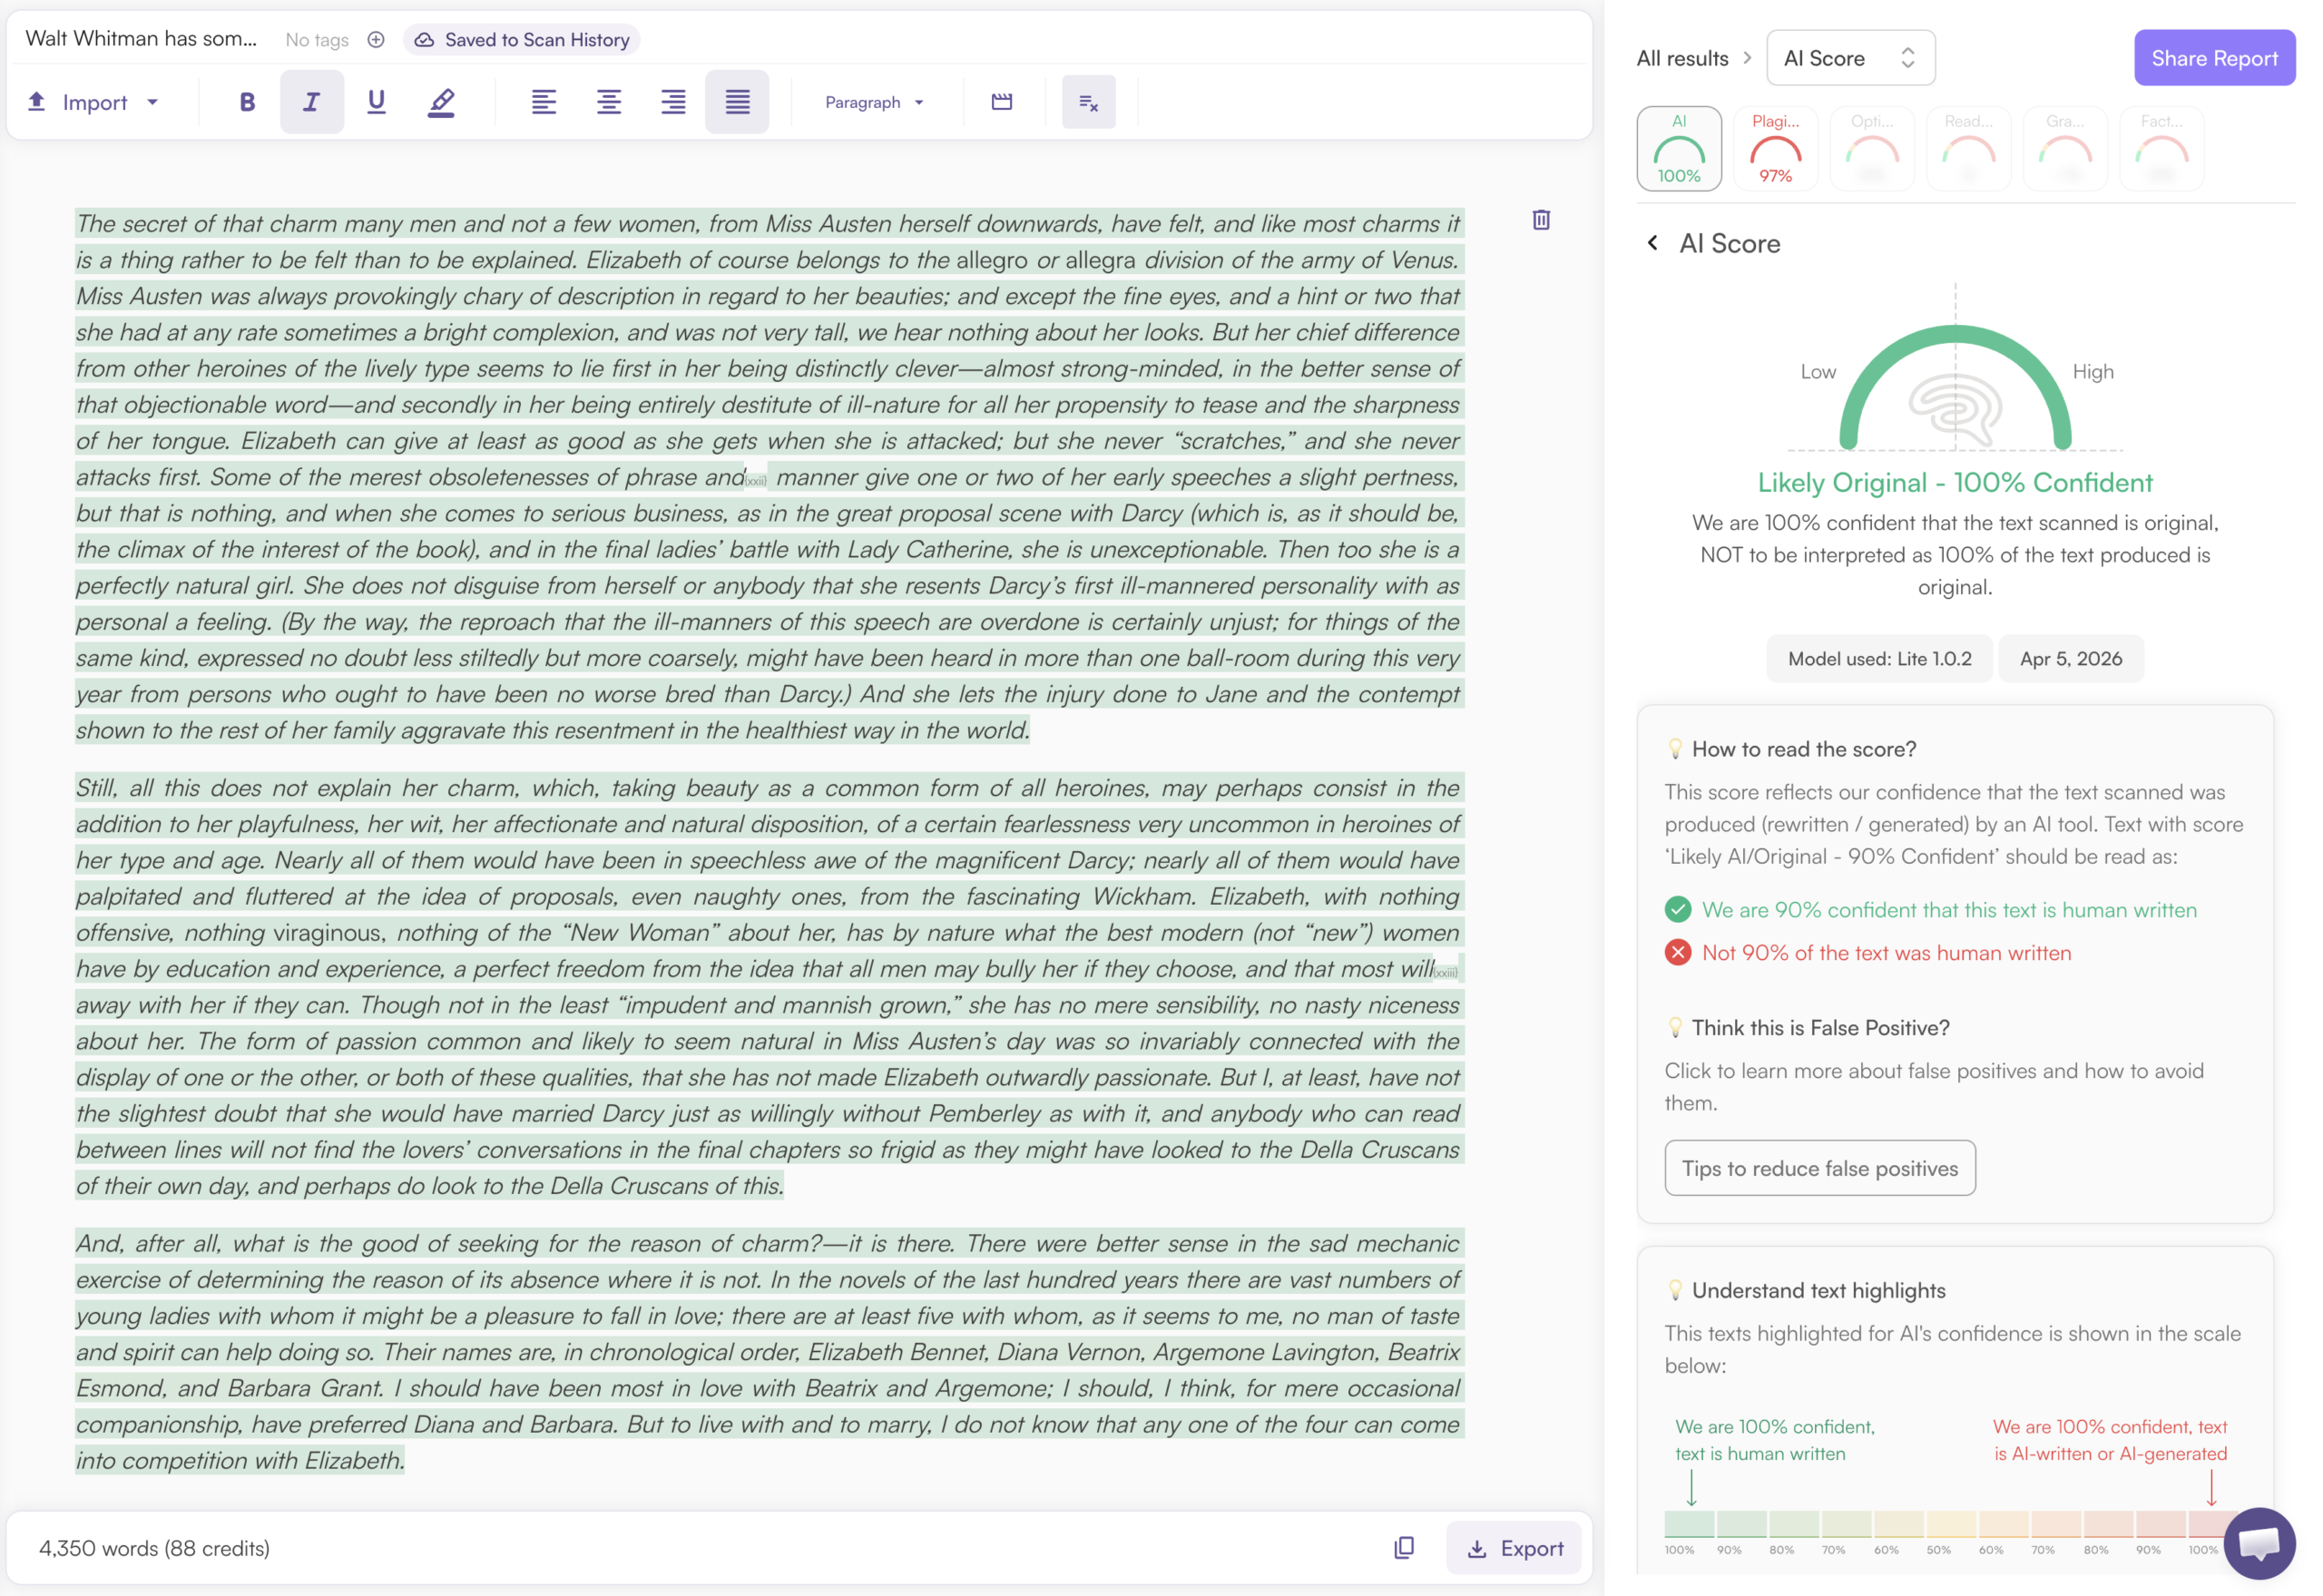
Task: Click Tips to reduce false positives
Action: 1819,1167
